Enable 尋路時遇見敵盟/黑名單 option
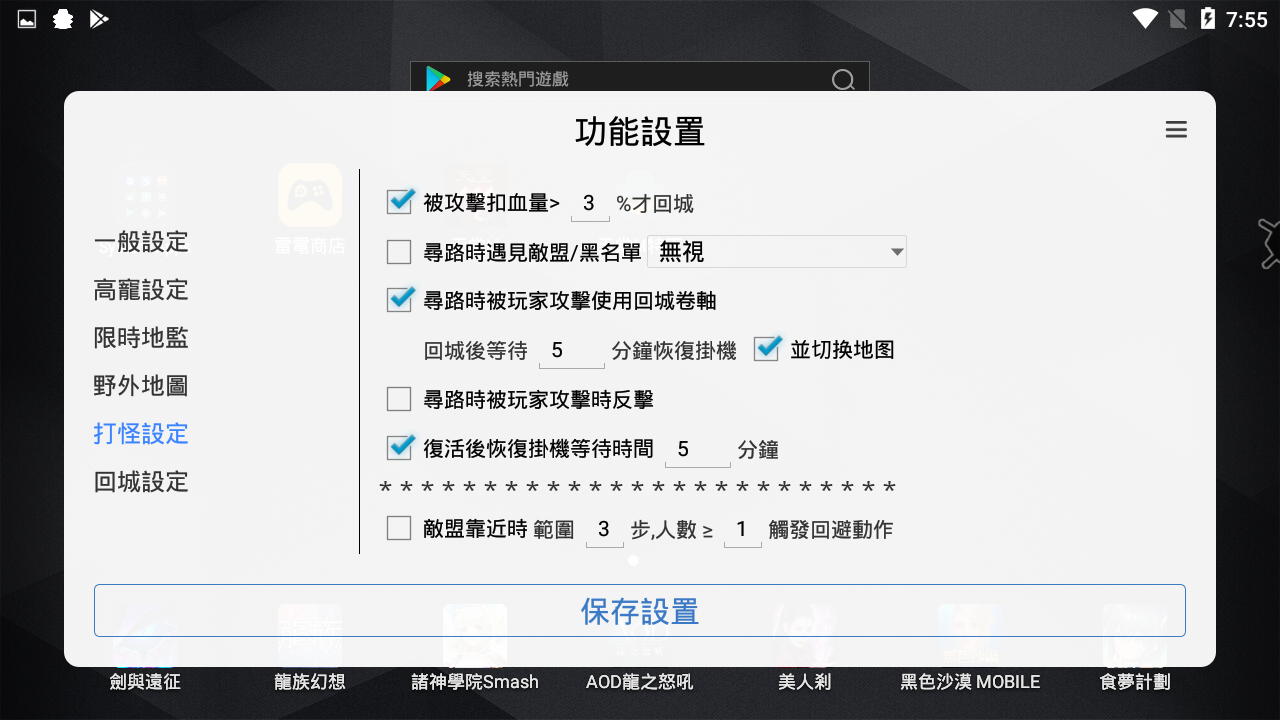 pos(399,252)
